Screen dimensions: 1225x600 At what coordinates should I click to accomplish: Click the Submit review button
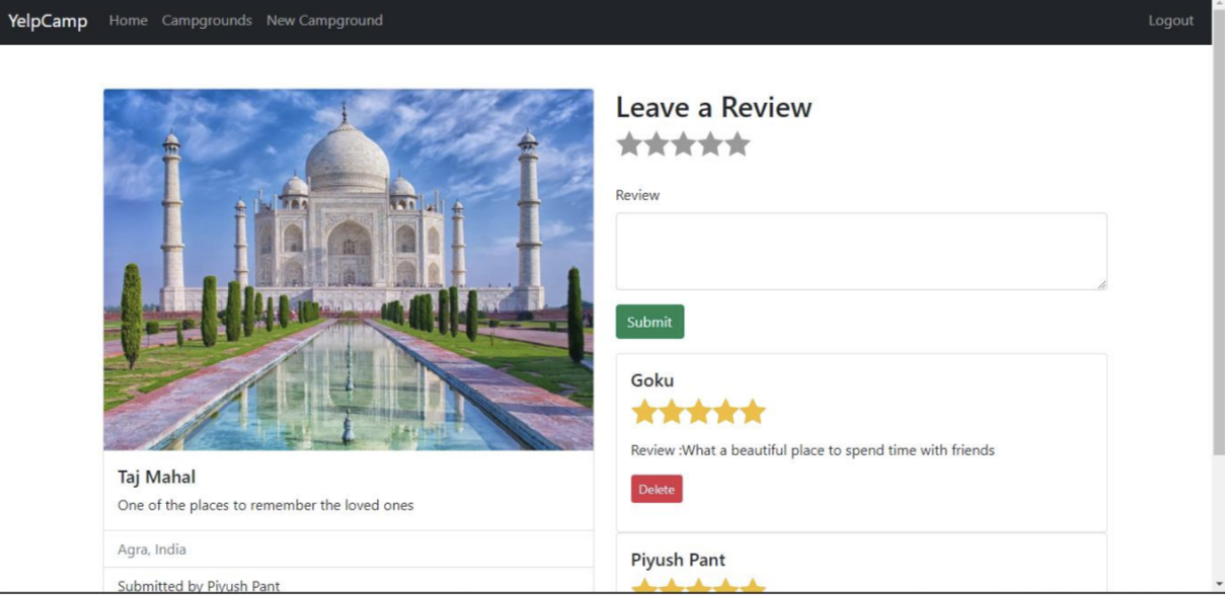(650, 322)
